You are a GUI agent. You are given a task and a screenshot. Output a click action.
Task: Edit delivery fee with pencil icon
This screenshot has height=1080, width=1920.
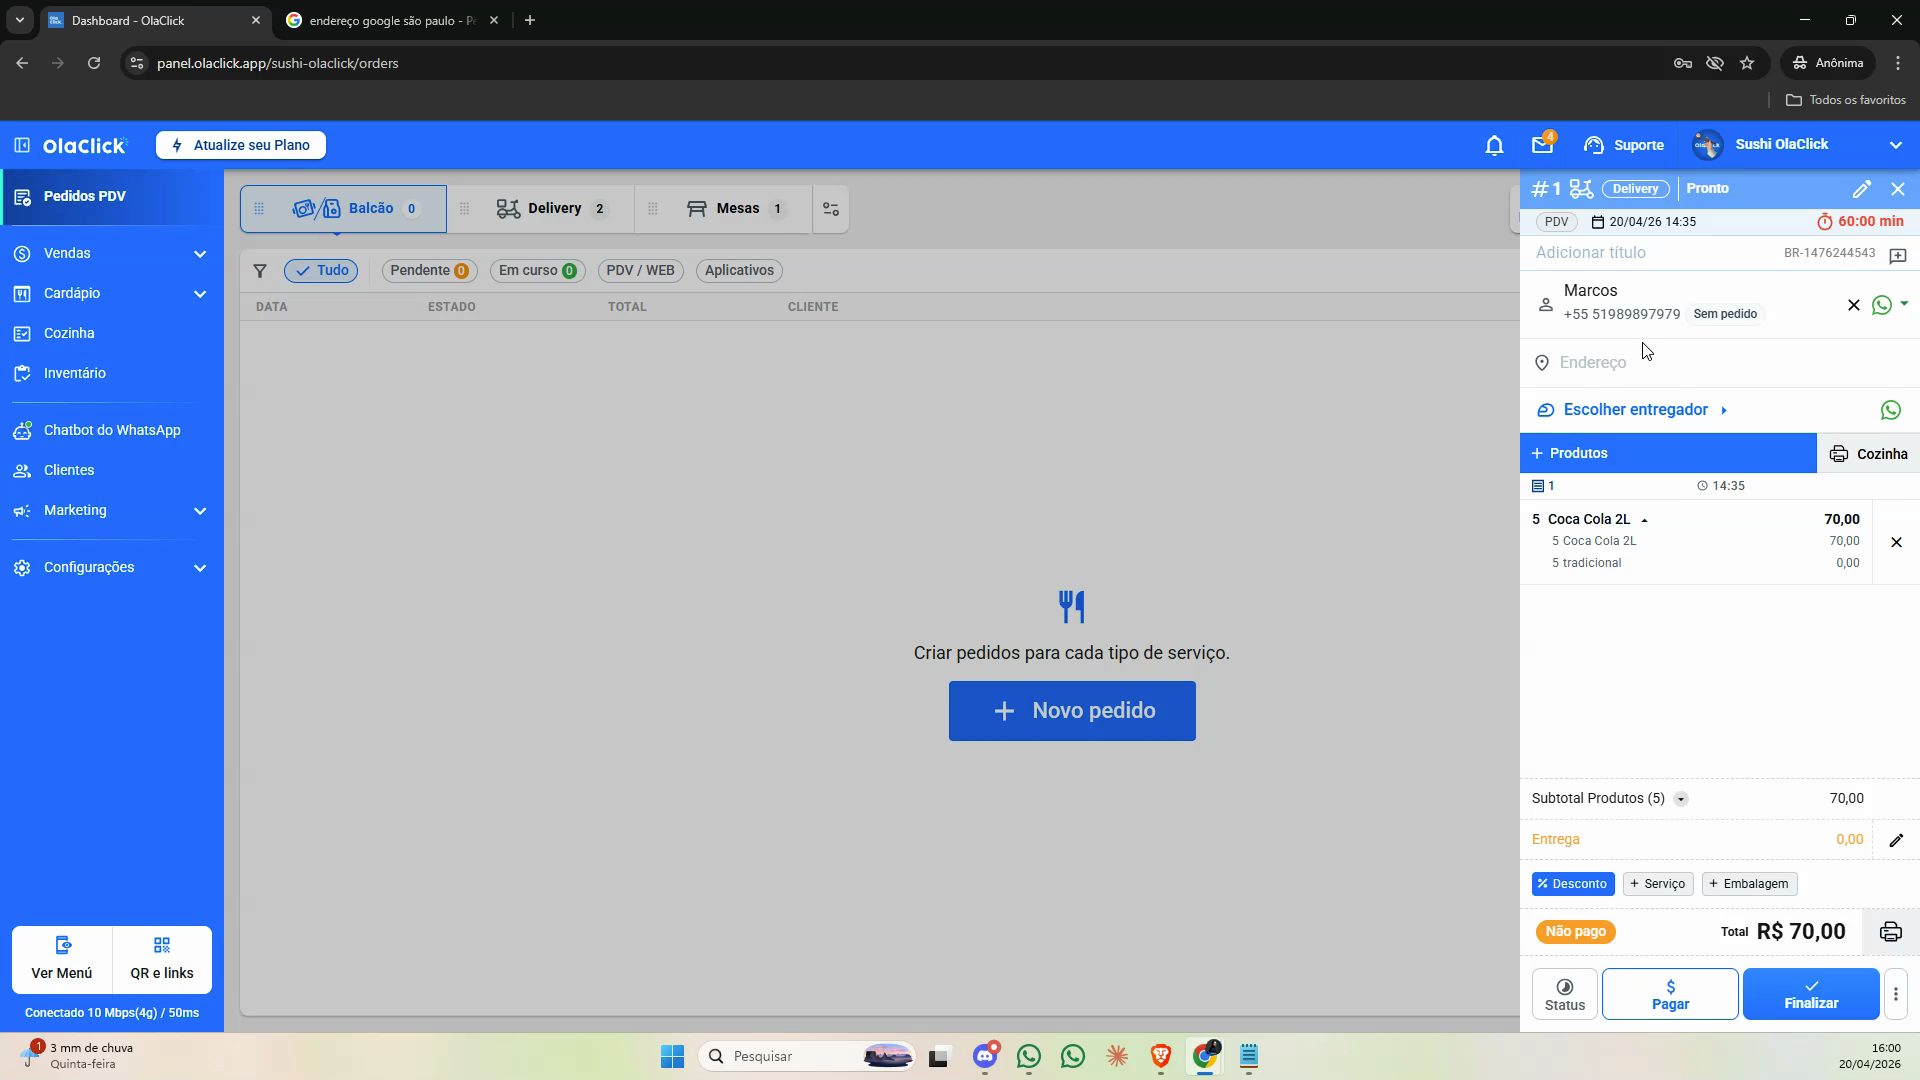point(1896,840)
